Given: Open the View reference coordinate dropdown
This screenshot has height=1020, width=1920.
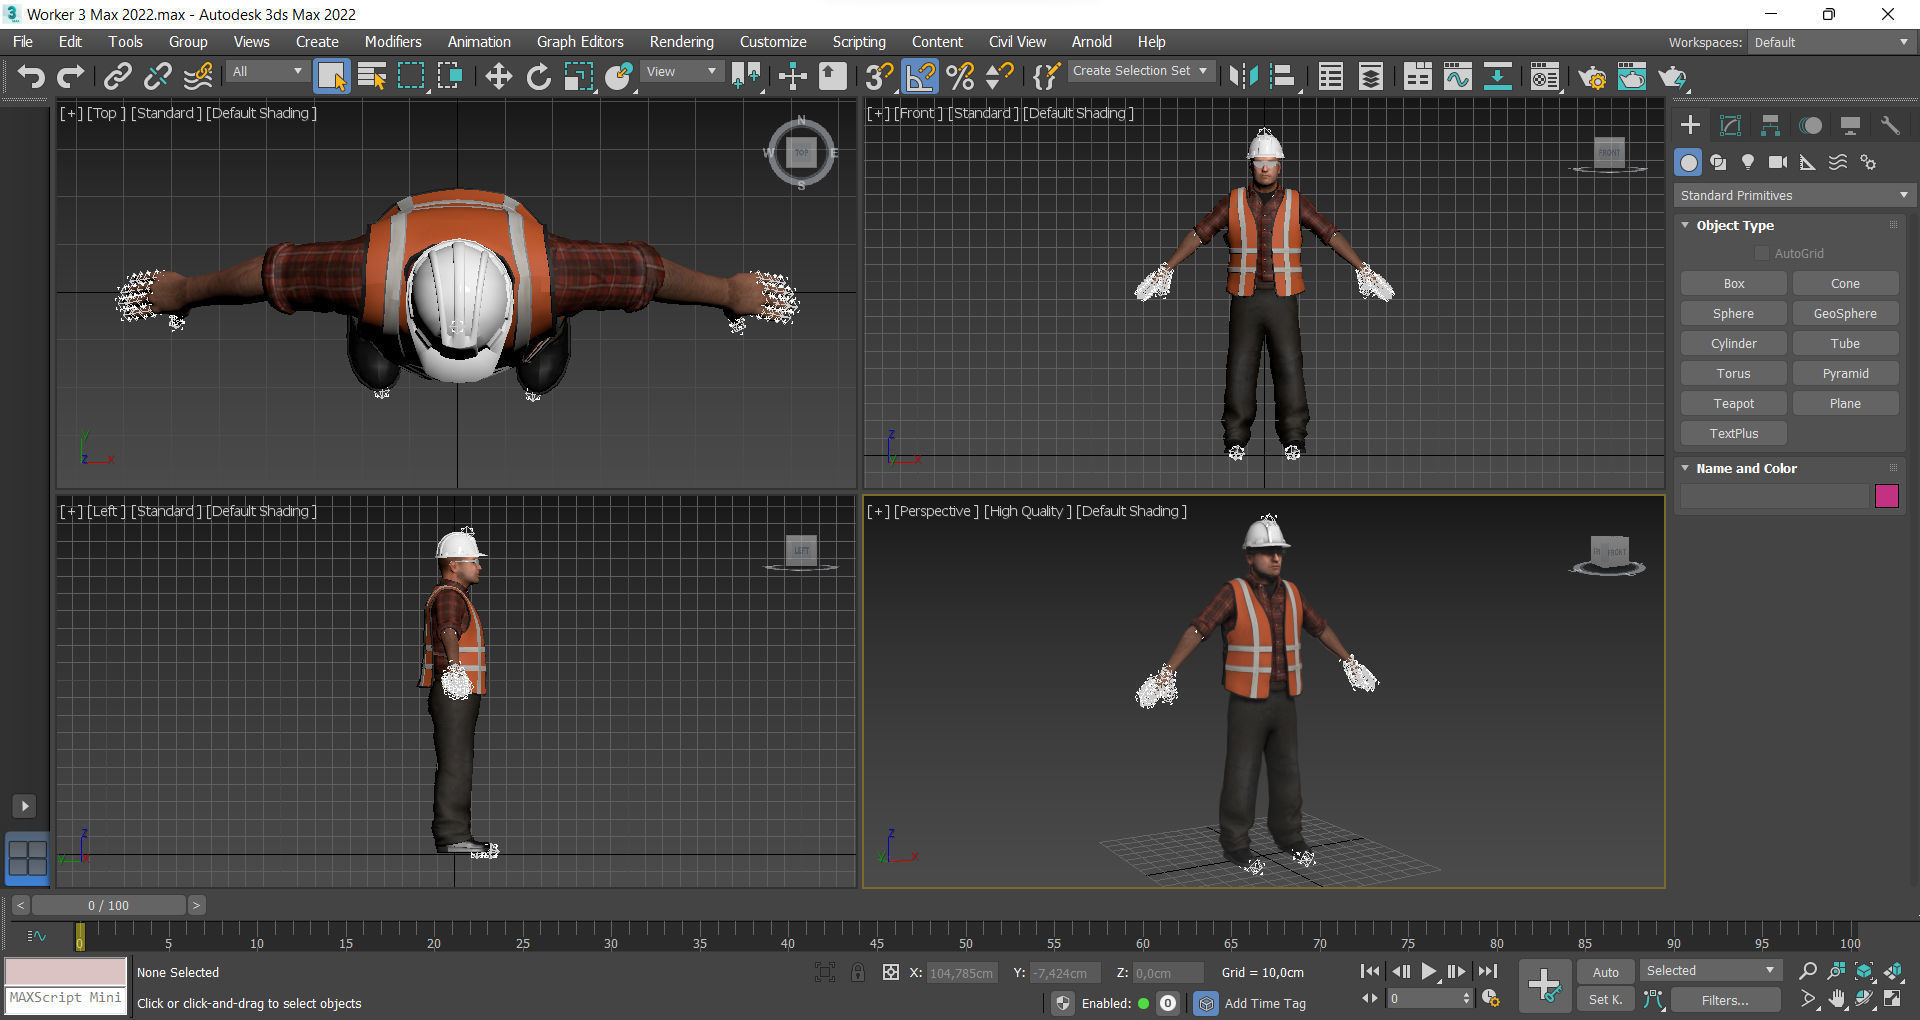Looking at the screenshot, I should 681,71.
